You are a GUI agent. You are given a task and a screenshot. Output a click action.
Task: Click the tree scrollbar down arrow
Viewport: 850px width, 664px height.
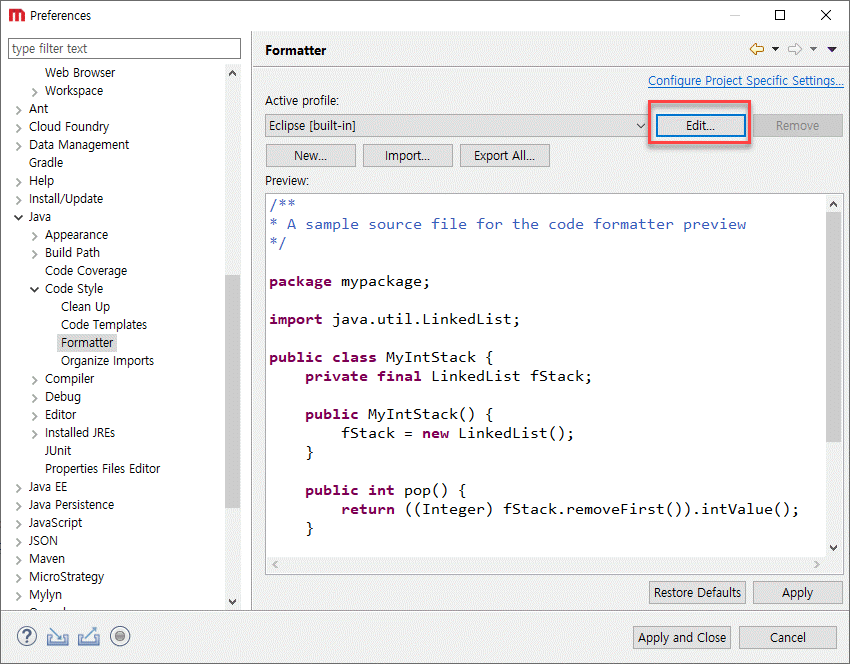[x=233, y=601]
